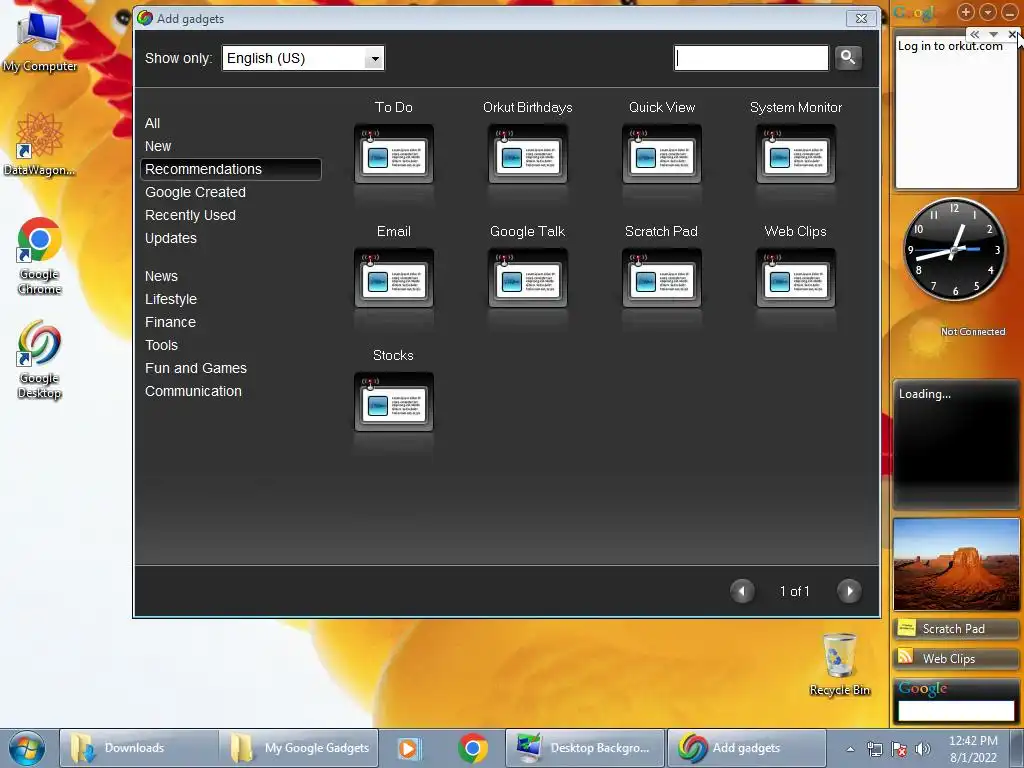Open the Updates category
Image resolution: width=1024 pixels, height=768 pixels.
(170, 238)
